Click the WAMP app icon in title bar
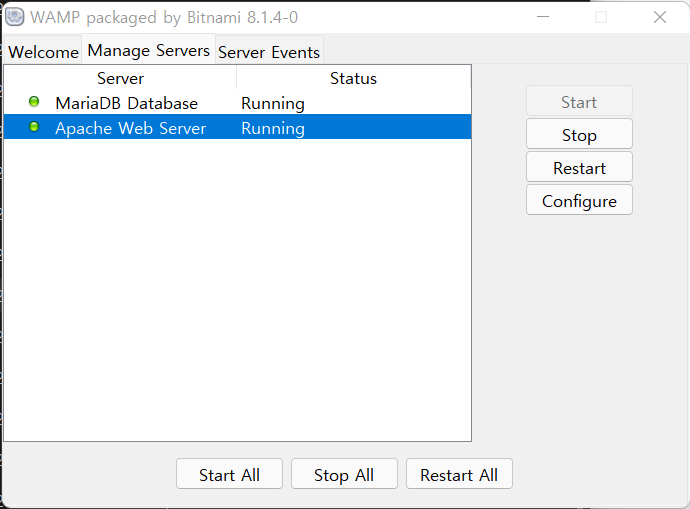 [15, 17]
